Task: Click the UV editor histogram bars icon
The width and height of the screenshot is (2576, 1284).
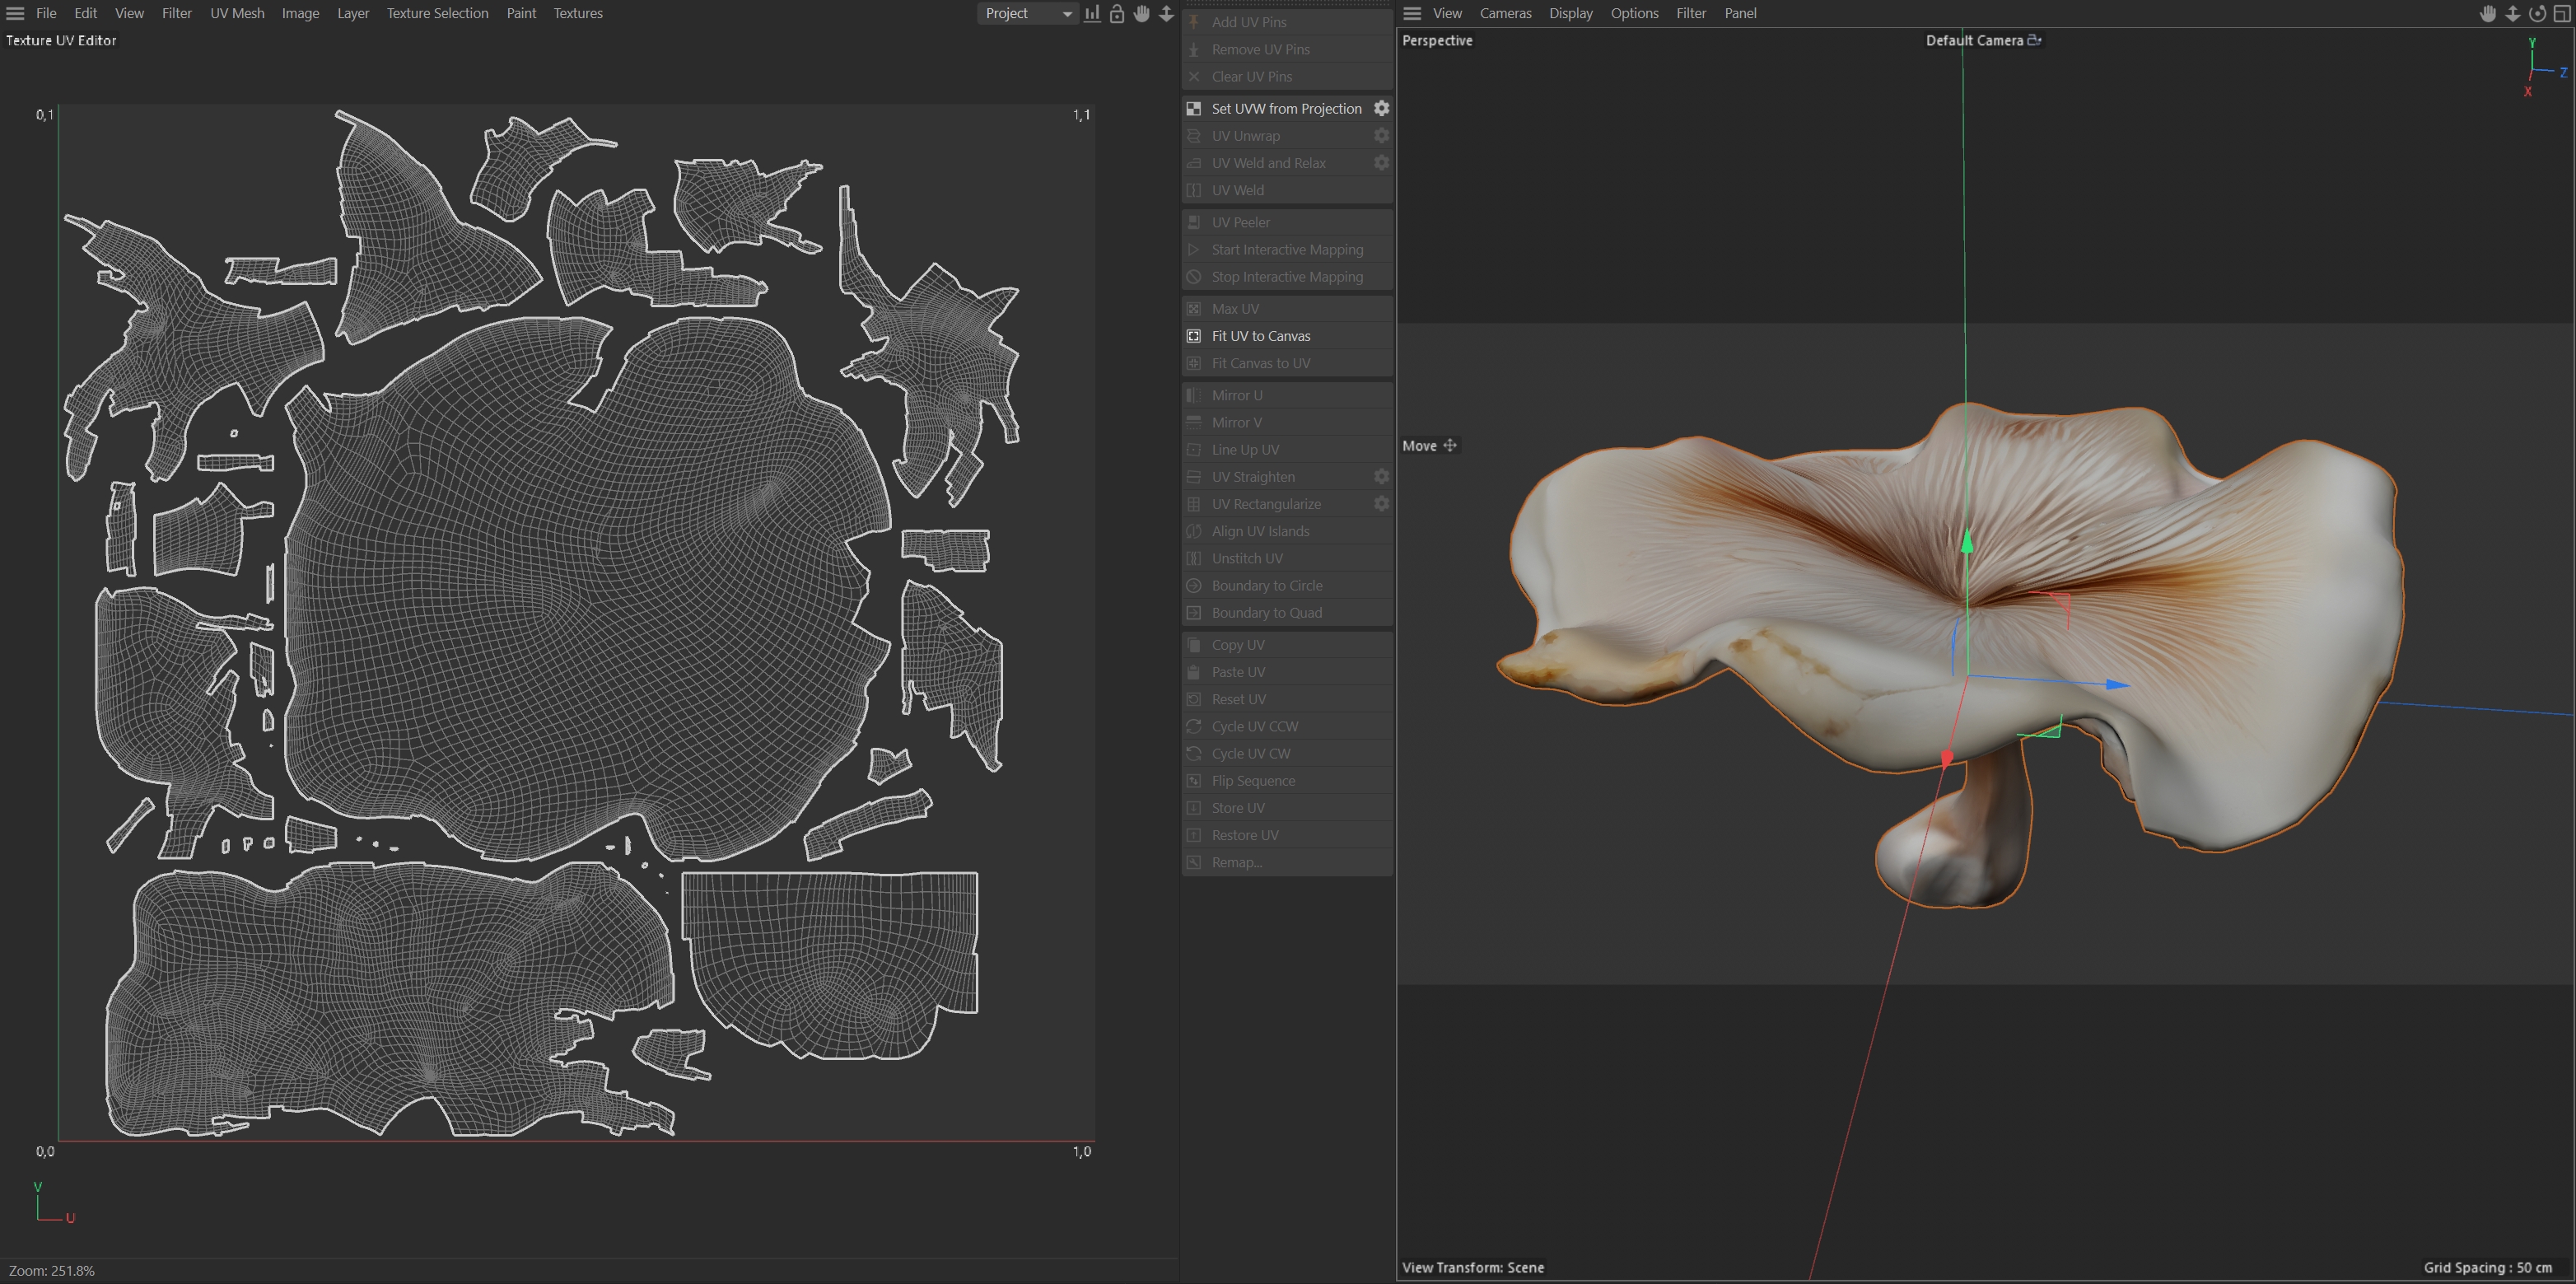Action: pyautogui.click(x=1092, y=13)
